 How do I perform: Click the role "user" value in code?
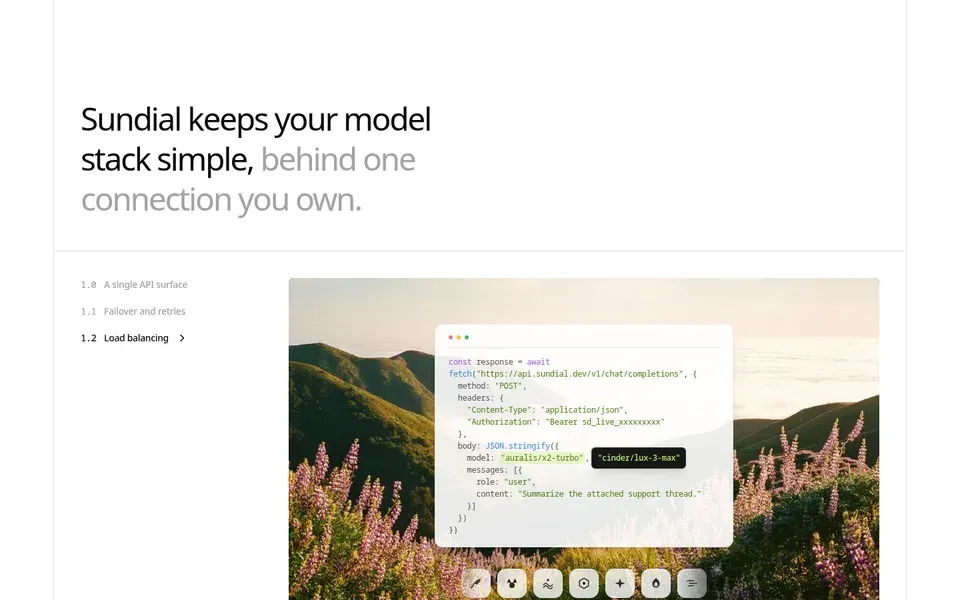point(519,482)
